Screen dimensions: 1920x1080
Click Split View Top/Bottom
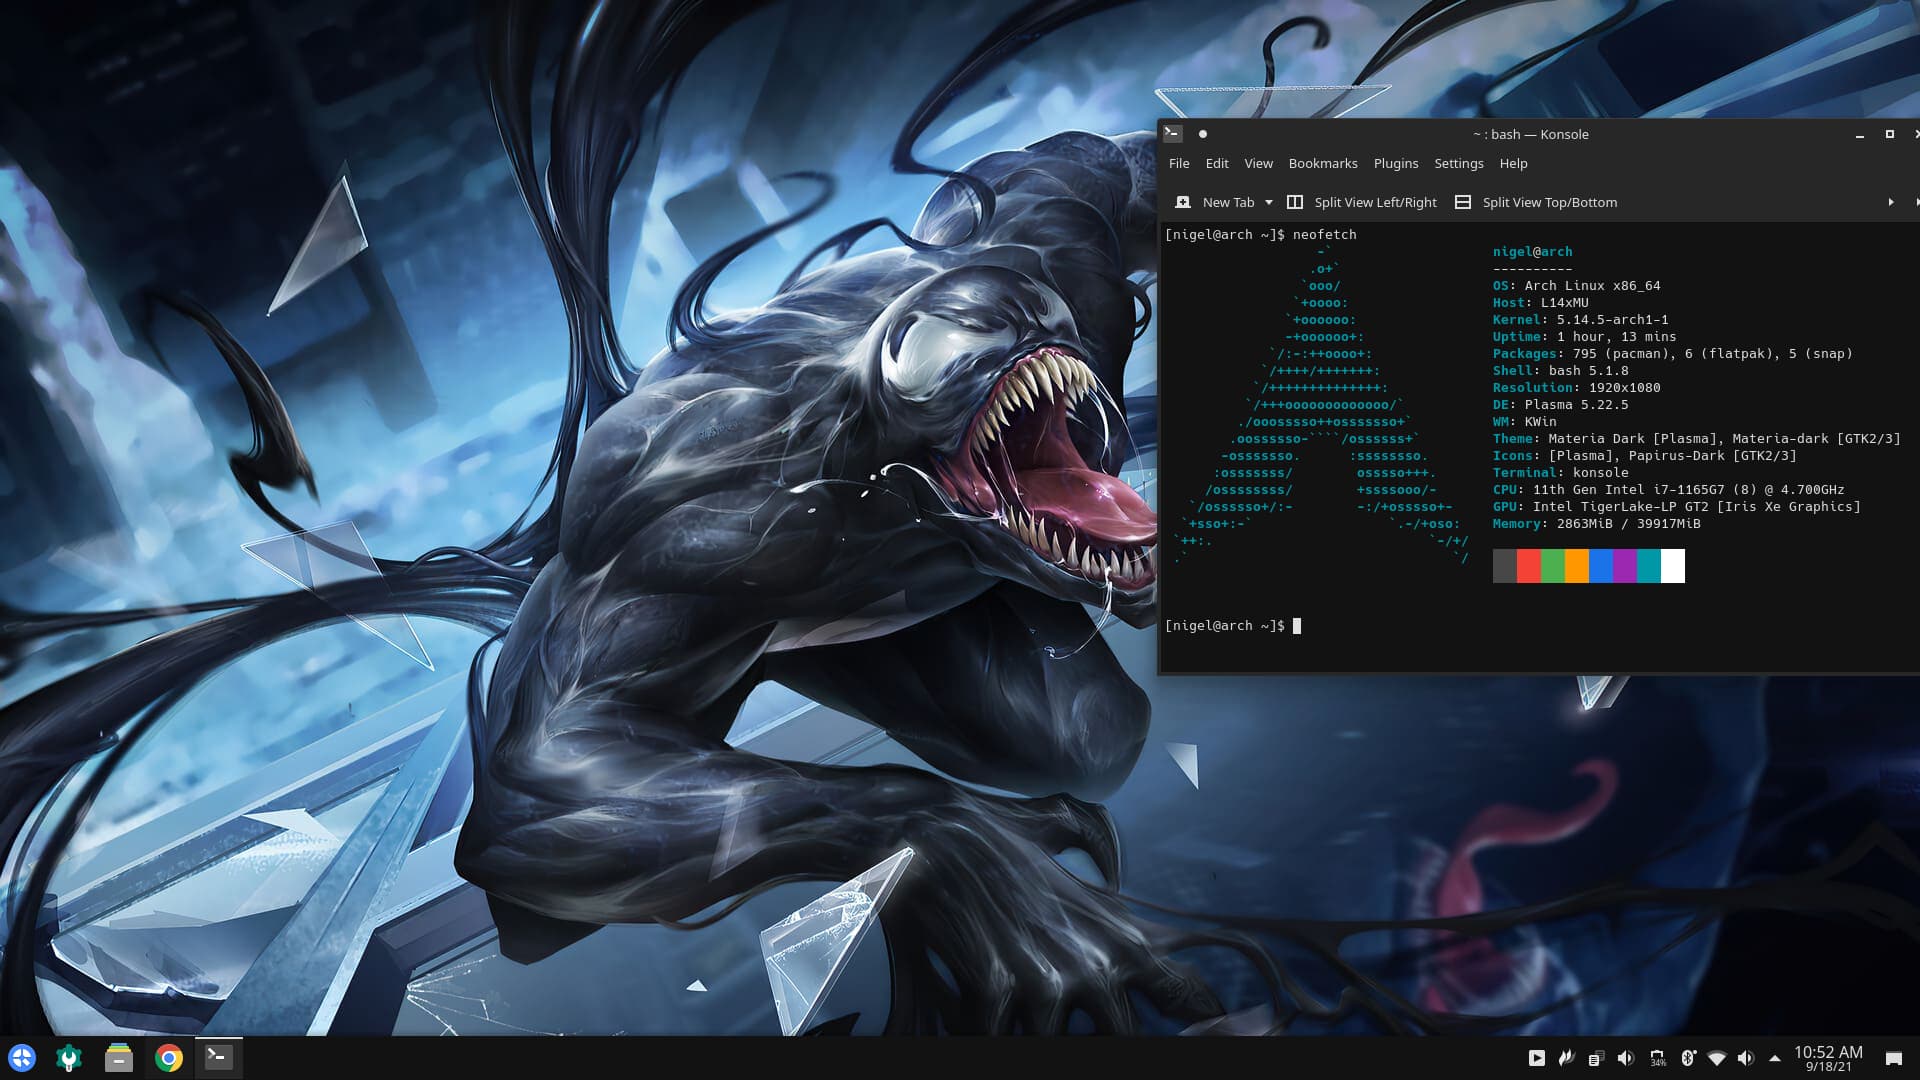point(1536,202)
